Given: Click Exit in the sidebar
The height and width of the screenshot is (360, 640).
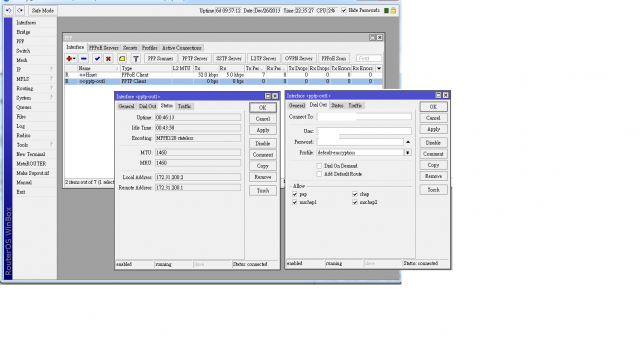Looking at the screenshot, I should (x=20, y=192).
